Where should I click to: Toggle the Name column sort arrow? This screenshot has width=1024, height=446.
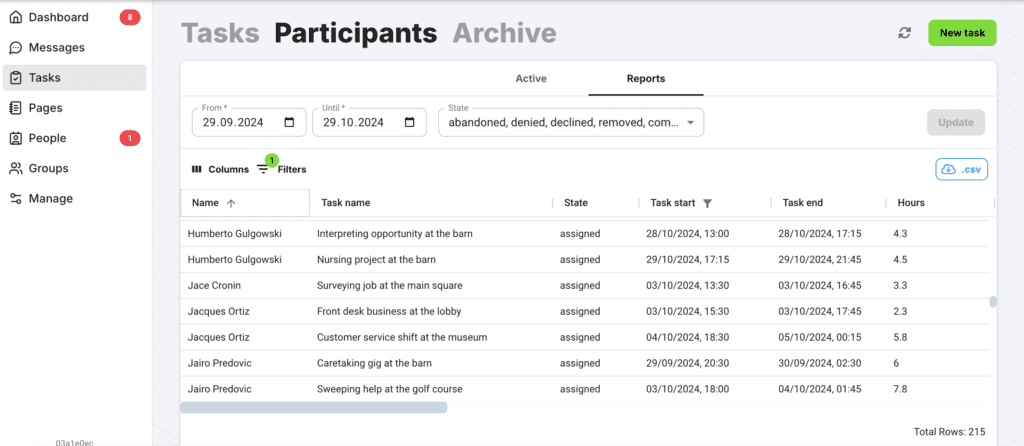pos(231,203)
